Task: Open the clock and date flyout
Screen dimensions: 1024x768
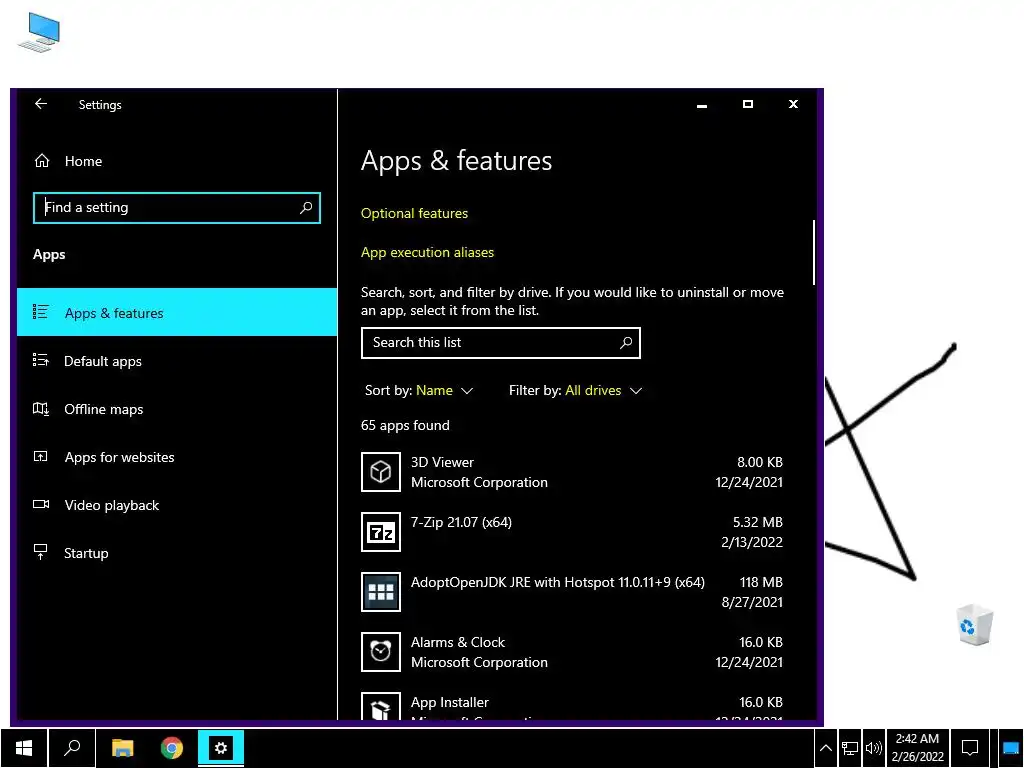Action: click(918, 748)
